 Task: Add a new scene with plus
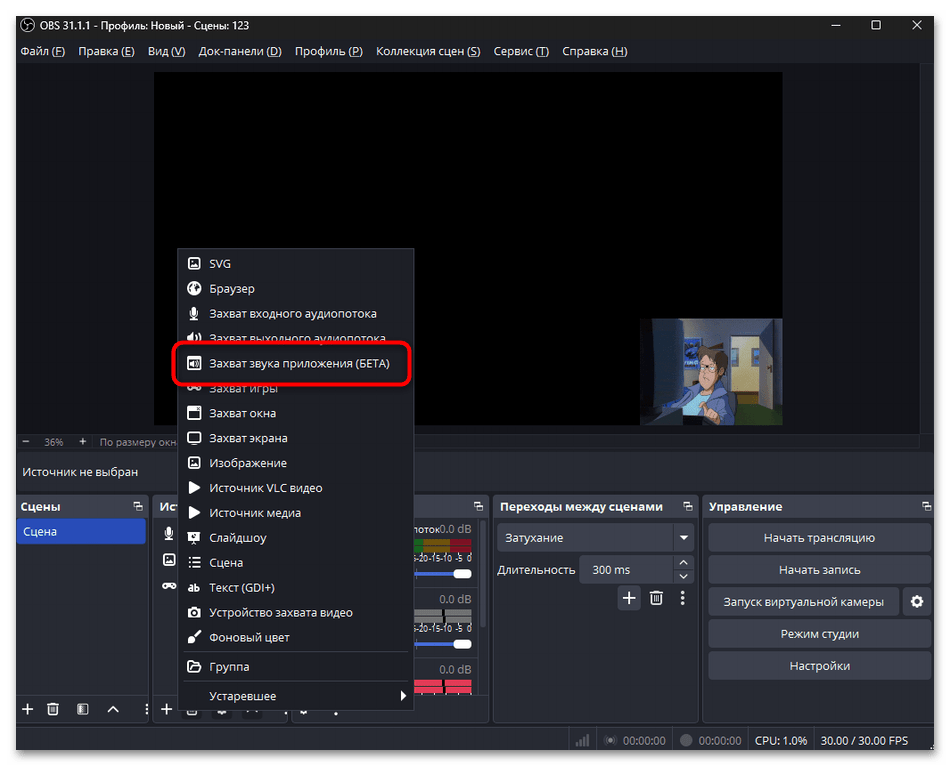pos(27,710)
